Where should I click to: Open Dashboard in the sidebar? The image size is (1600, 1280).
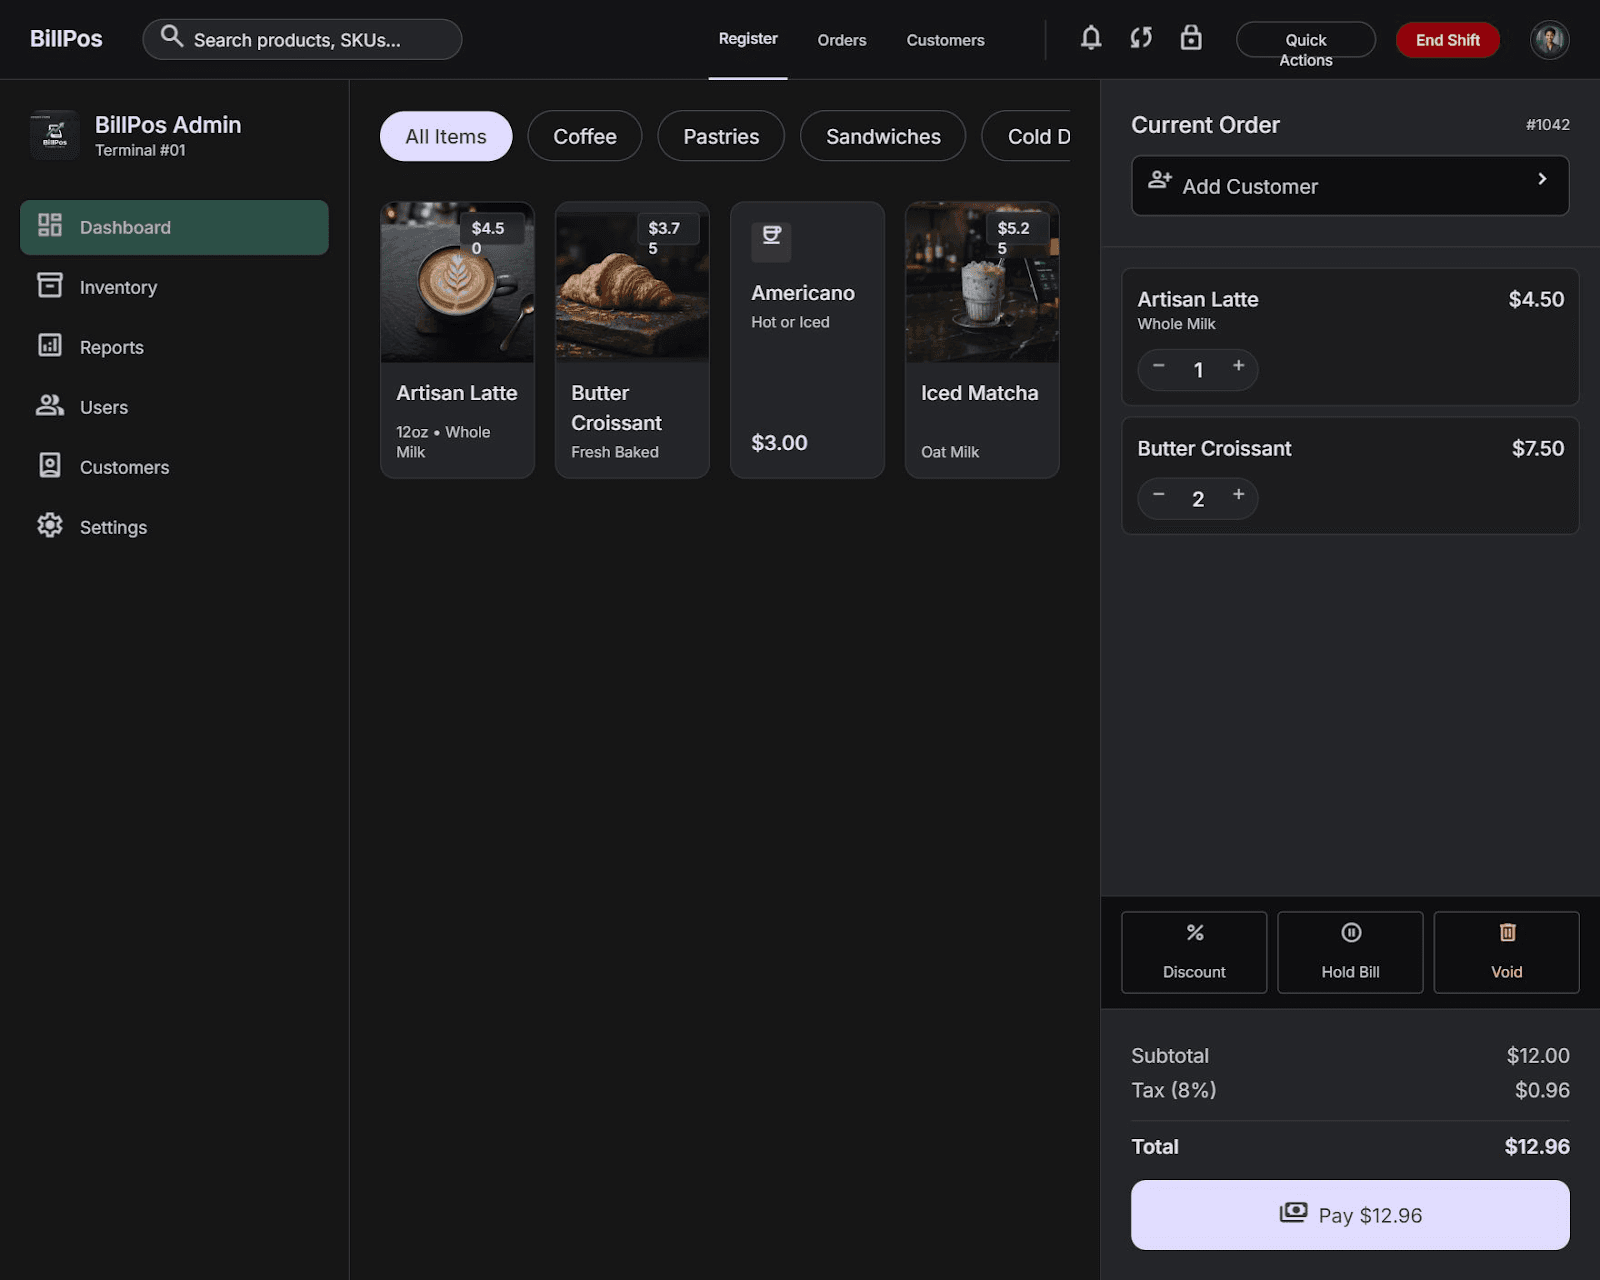tap(174, 227)
